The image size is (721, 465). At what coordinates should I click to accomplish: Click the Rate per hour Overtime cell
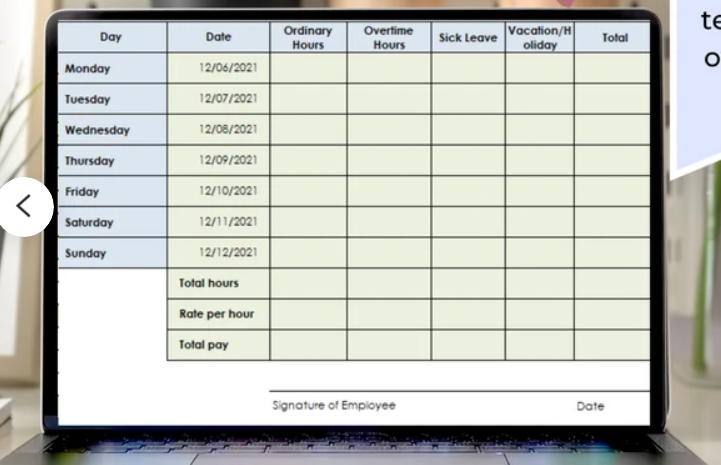389,314
